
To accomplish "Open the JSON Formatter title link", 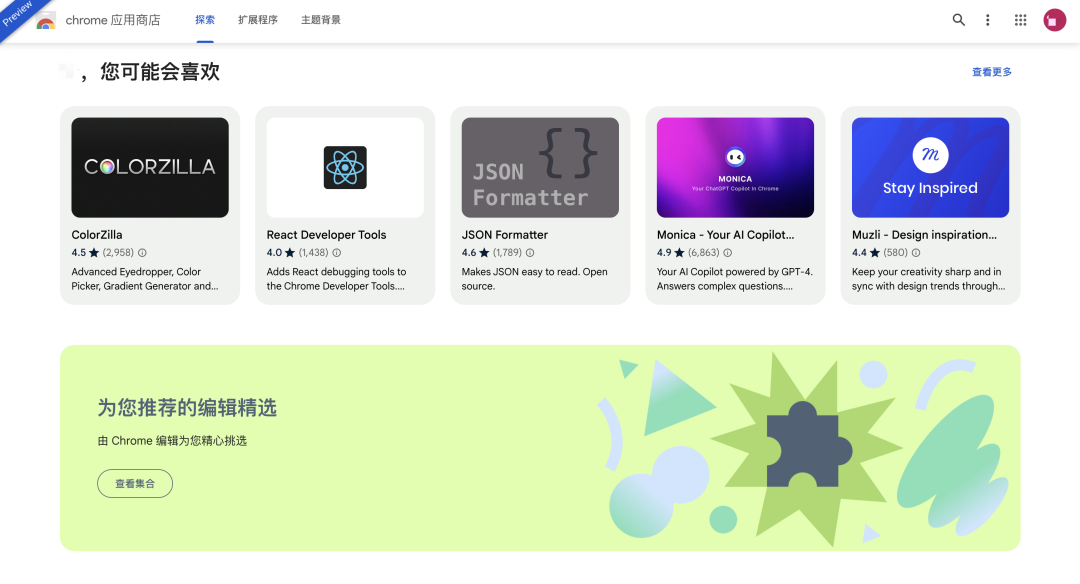I will tap(505, 235).
